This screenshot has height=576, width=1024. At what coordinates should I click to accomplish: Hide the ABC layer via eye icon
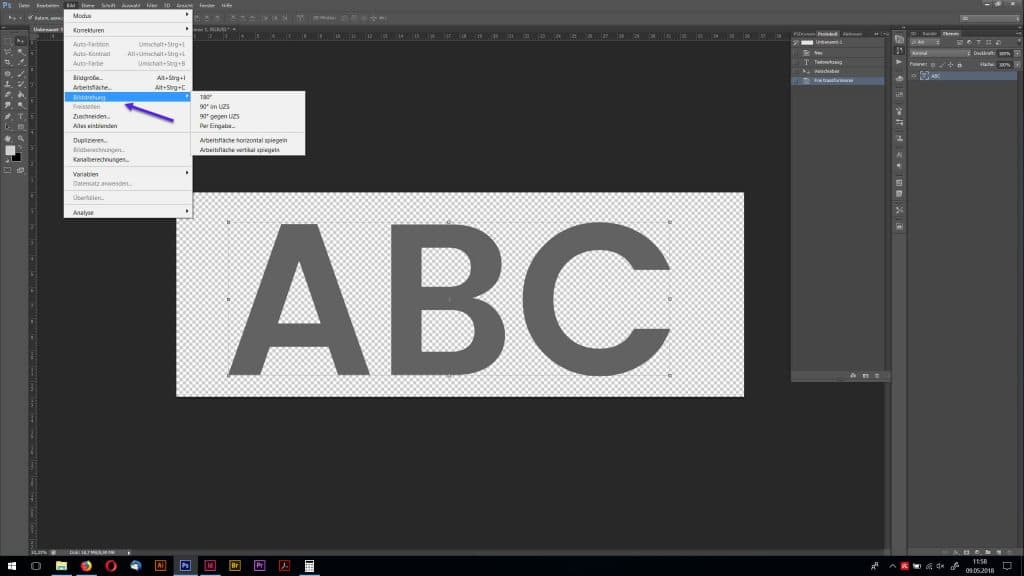[x=914, y=76]
